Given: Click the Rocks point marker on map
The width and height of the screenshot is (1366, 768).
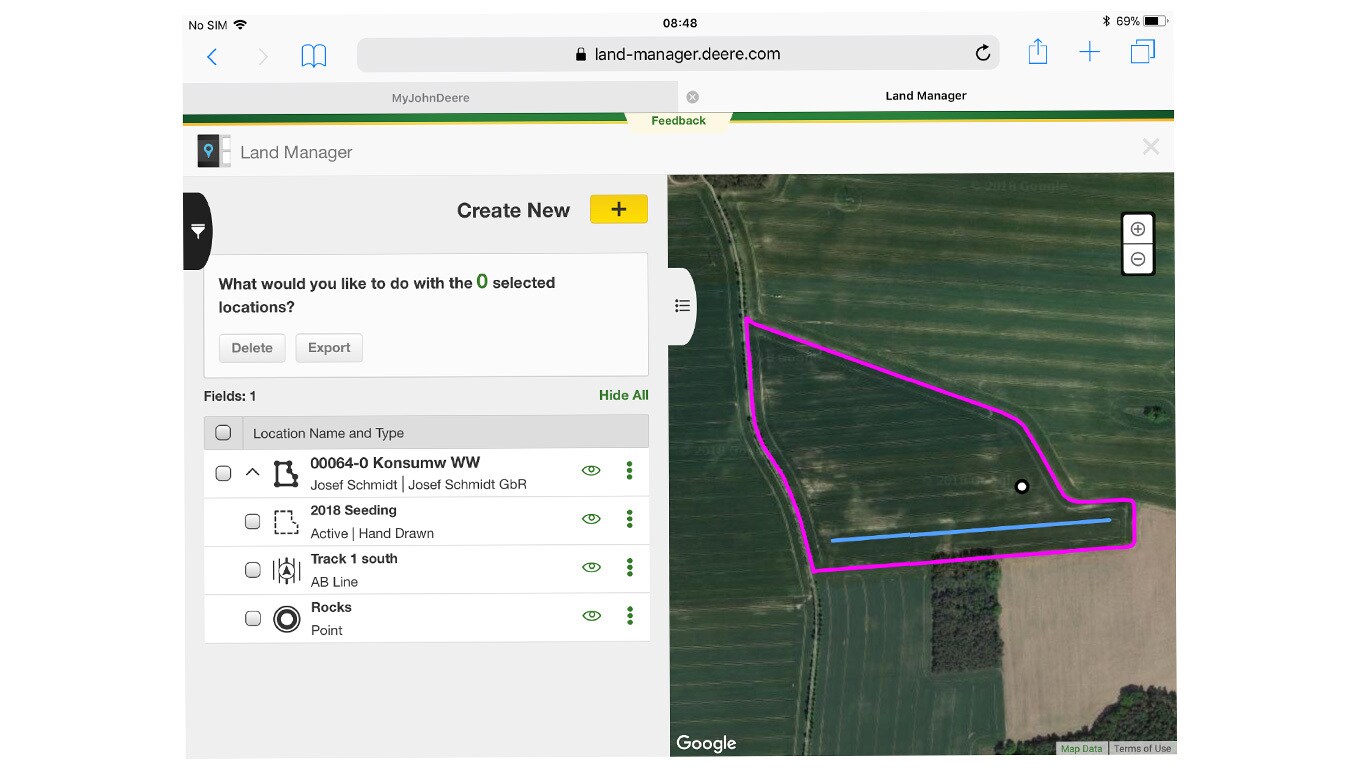Looking at the screenshot, I should click(x=1021, y=487).
